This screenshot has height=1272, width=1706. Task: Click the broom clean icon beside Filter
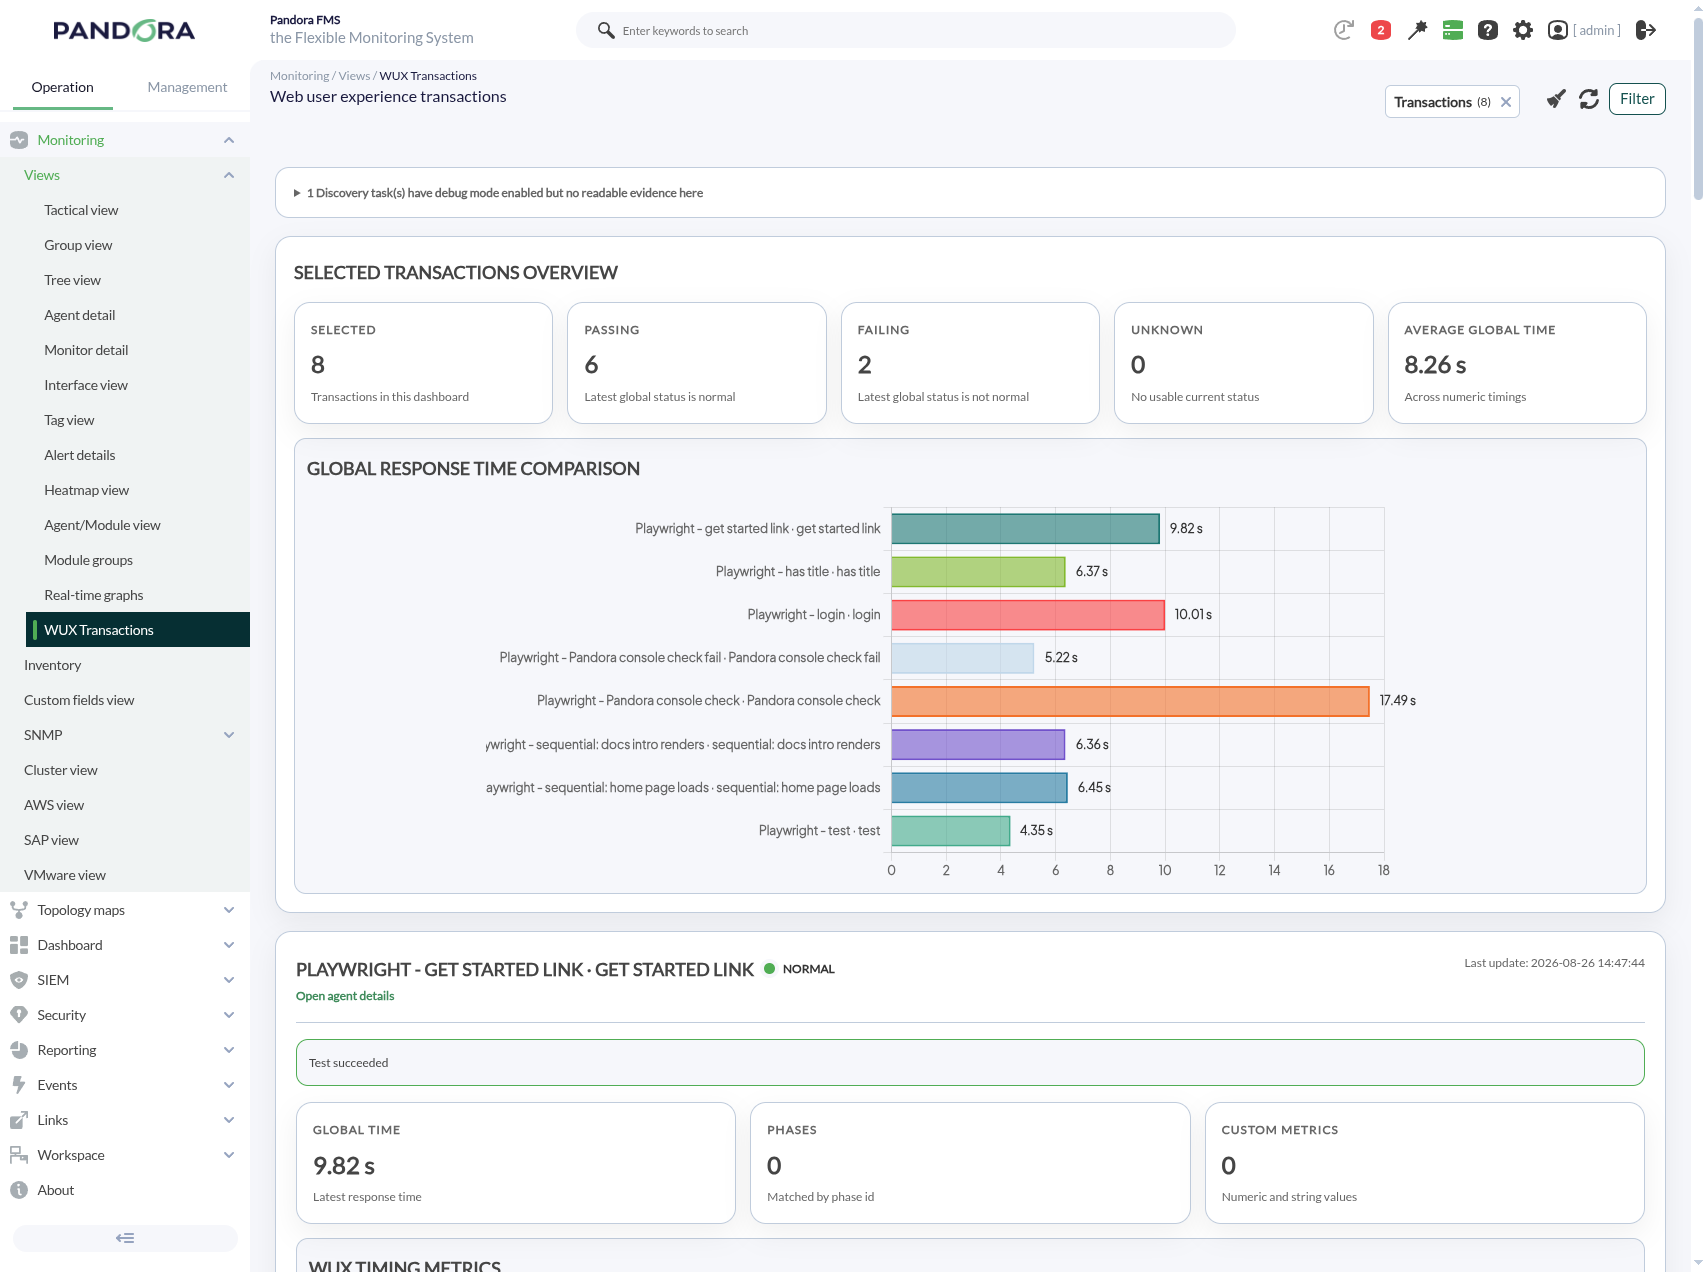coord(1556,99)
